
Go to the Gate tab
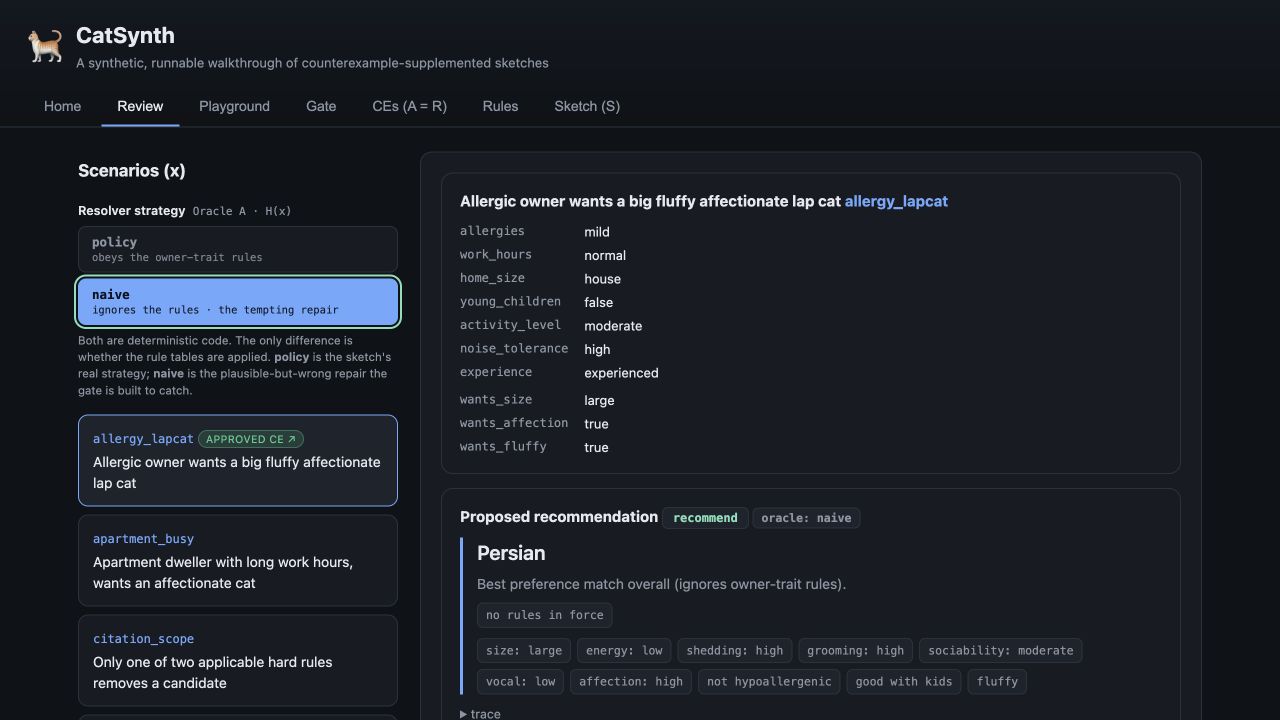click(x=321, y=106)
